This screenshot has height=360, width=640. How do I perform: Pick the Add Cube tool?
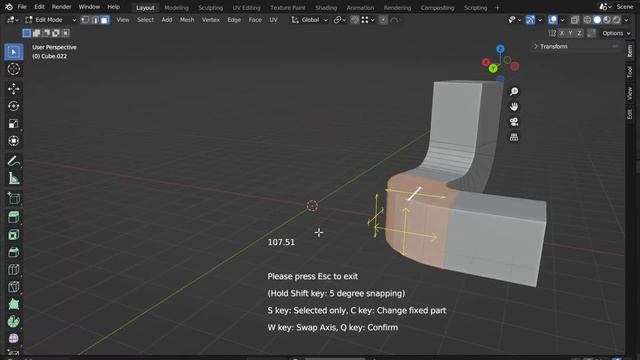(13, 199)
